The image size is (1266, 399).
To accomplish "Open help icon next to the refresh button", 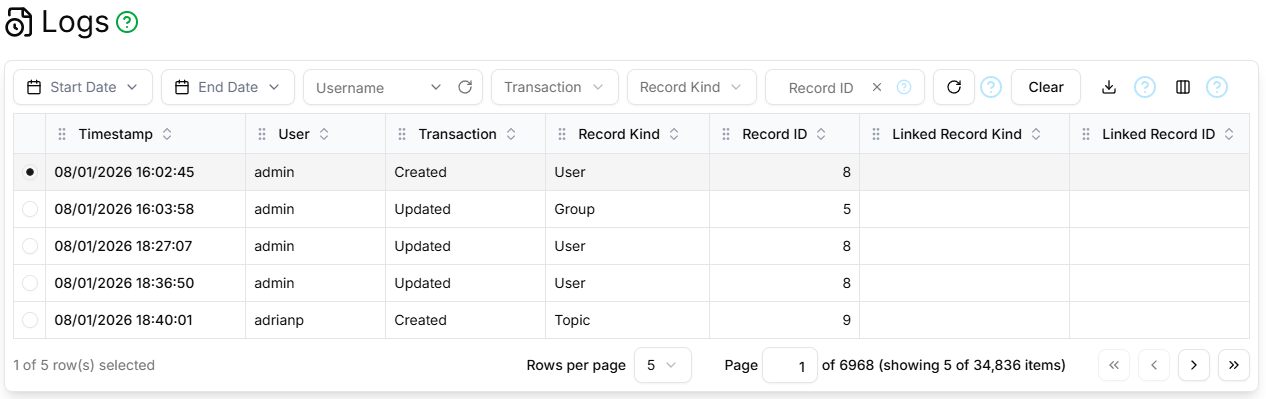I will tap(991, 87).
